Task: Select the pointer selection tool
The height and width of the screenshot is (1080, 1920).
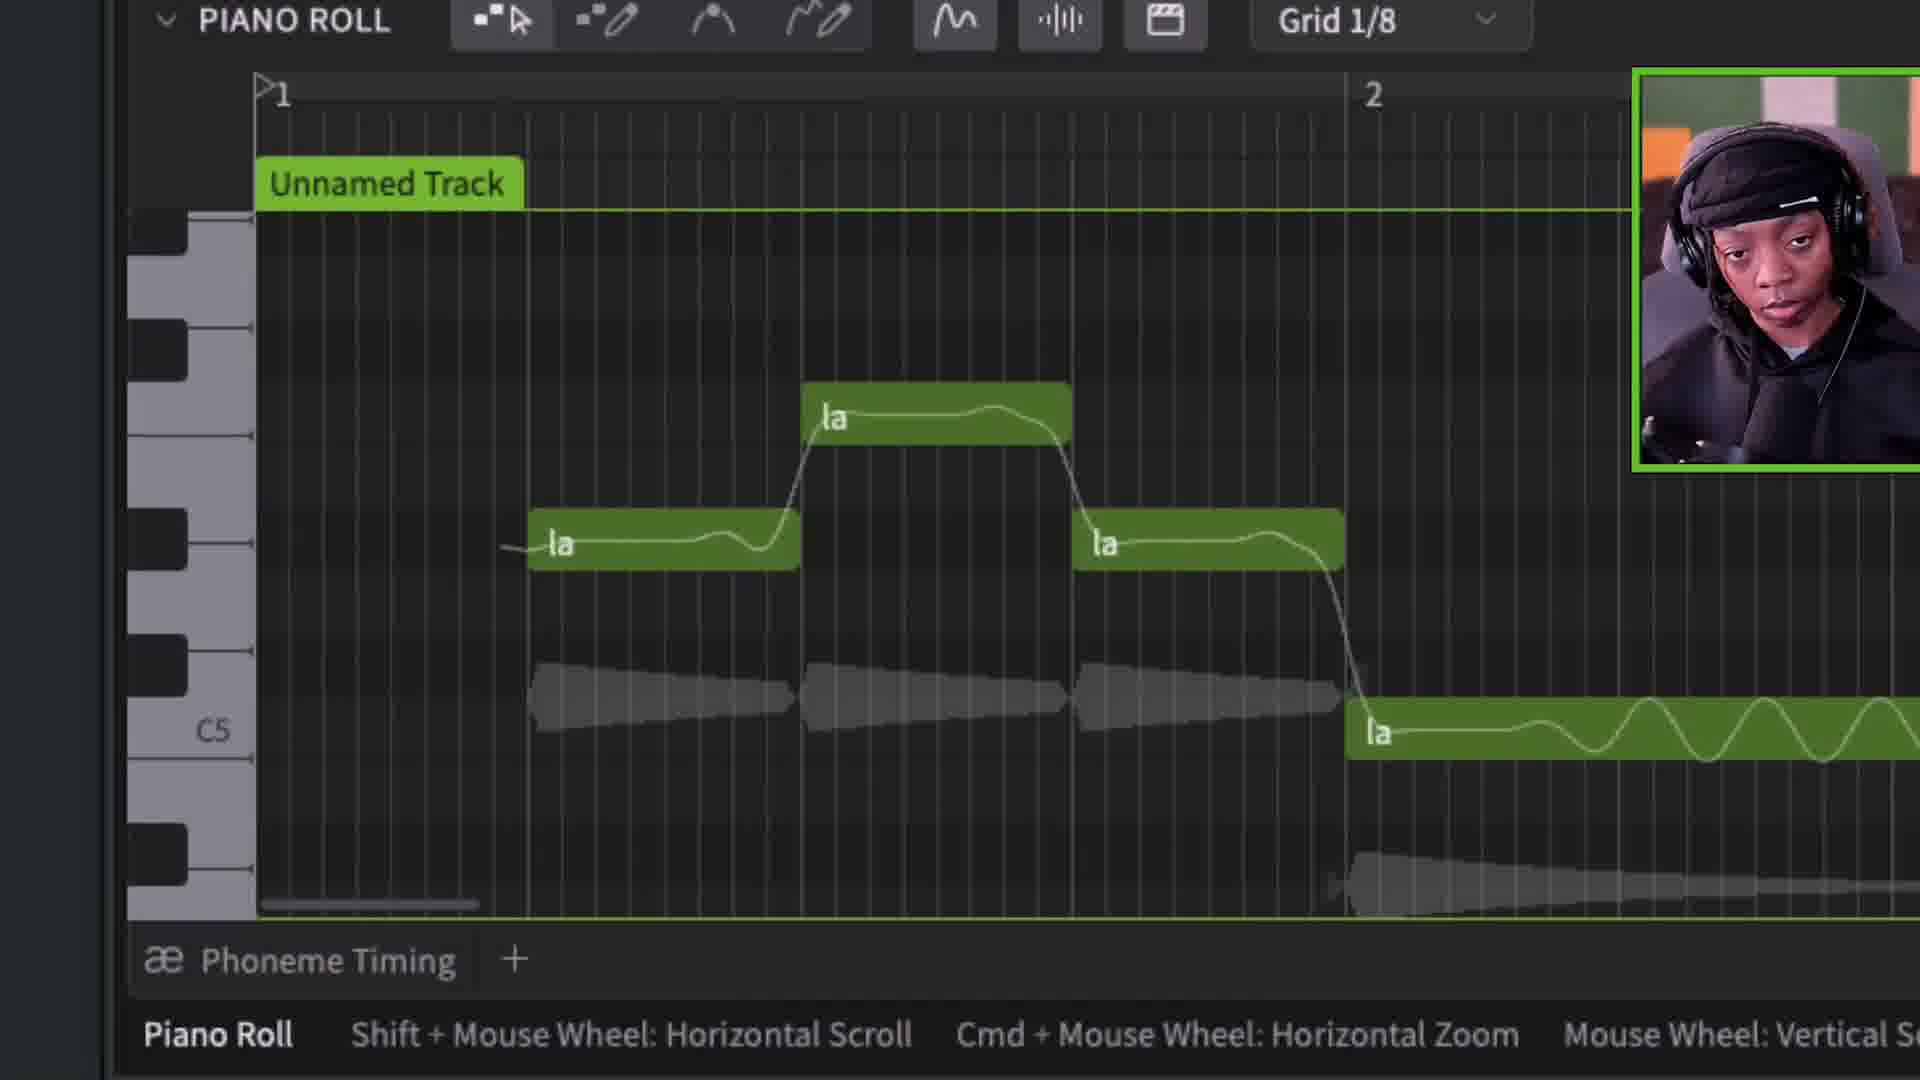Action: pos(502,20)
